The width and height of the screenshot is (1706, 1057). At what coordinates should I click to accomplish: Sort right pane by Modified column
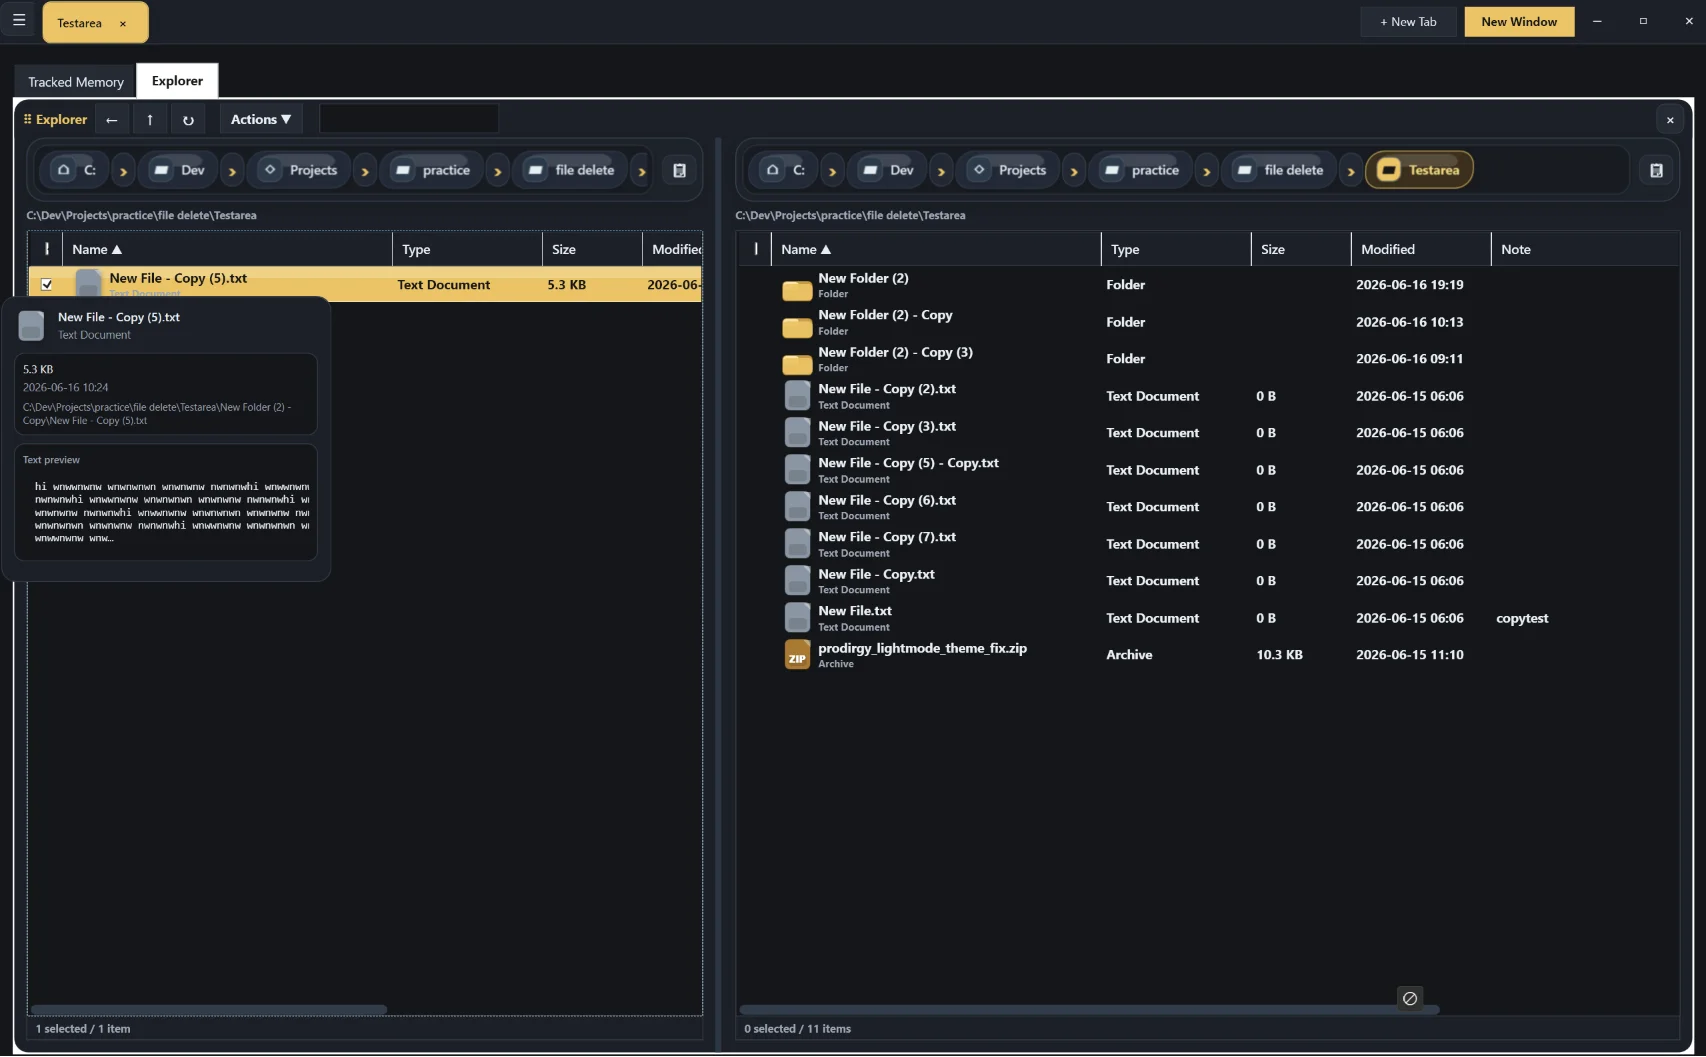pyautogui.click(x=1422, y=249)
